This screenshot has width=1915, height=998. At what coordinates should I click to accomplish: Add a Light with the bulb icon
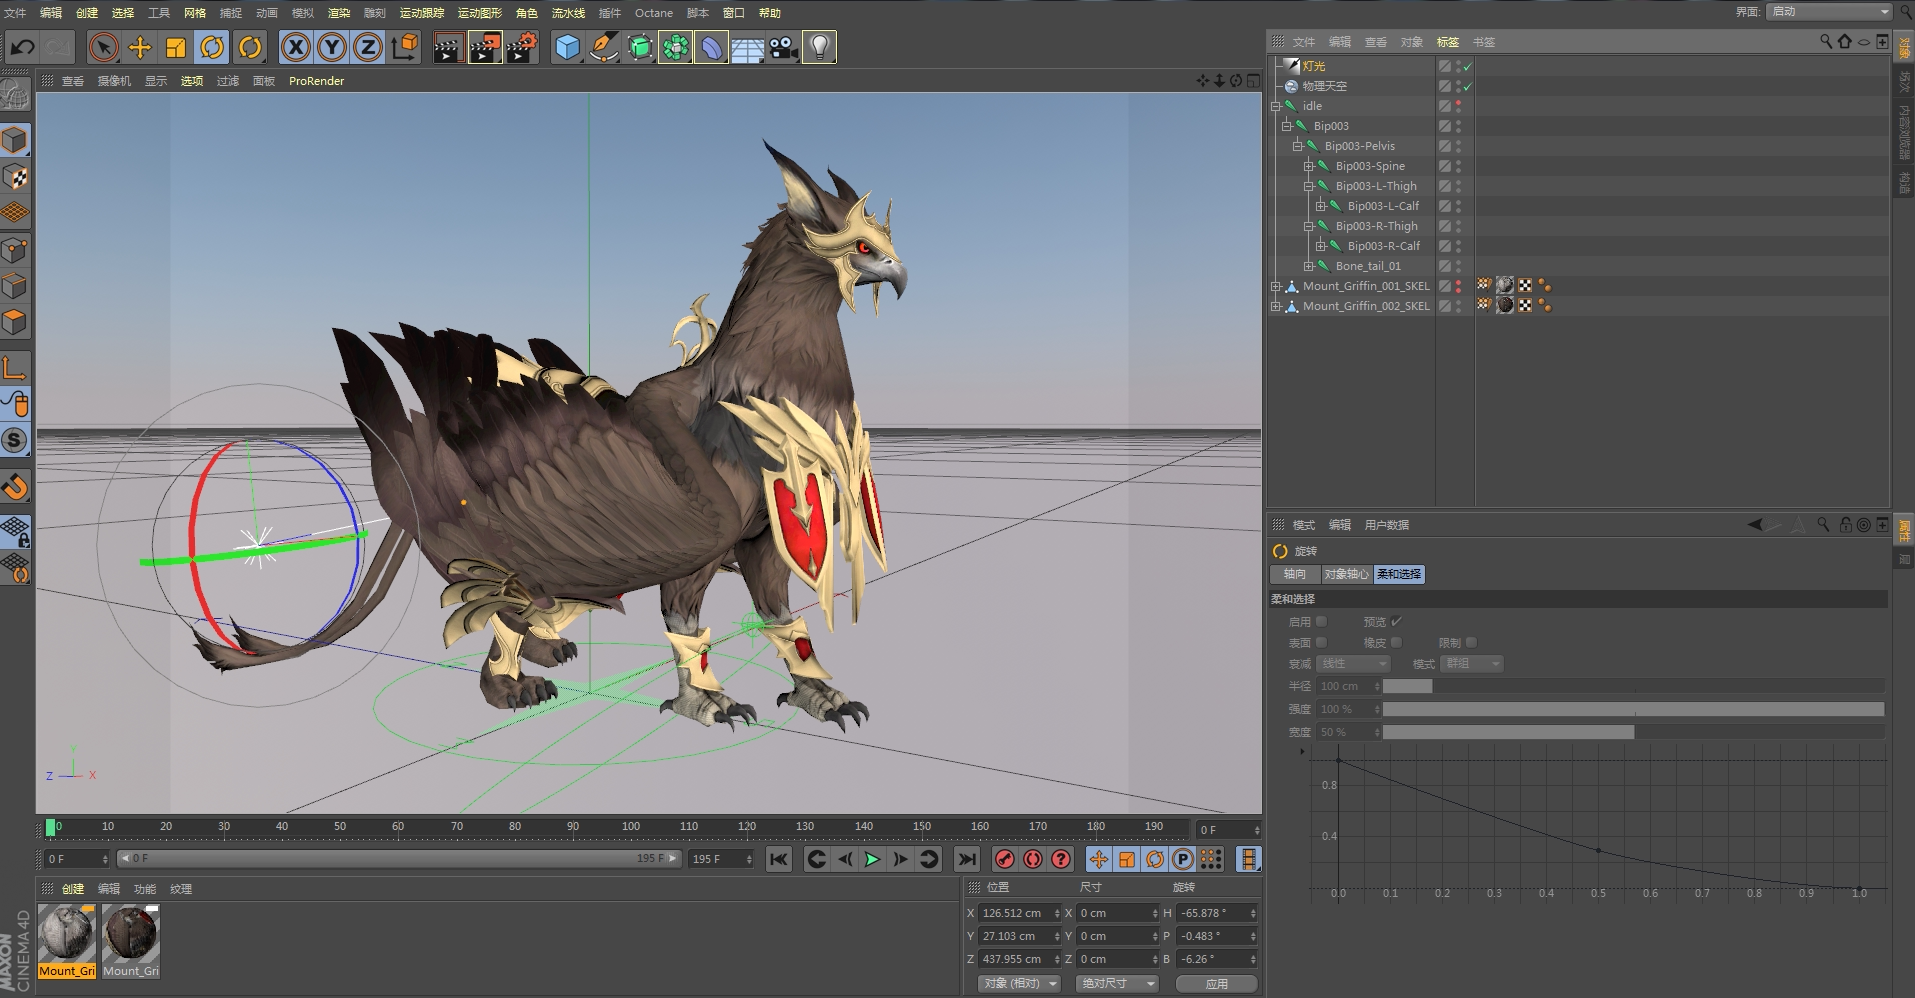(819, 47)
